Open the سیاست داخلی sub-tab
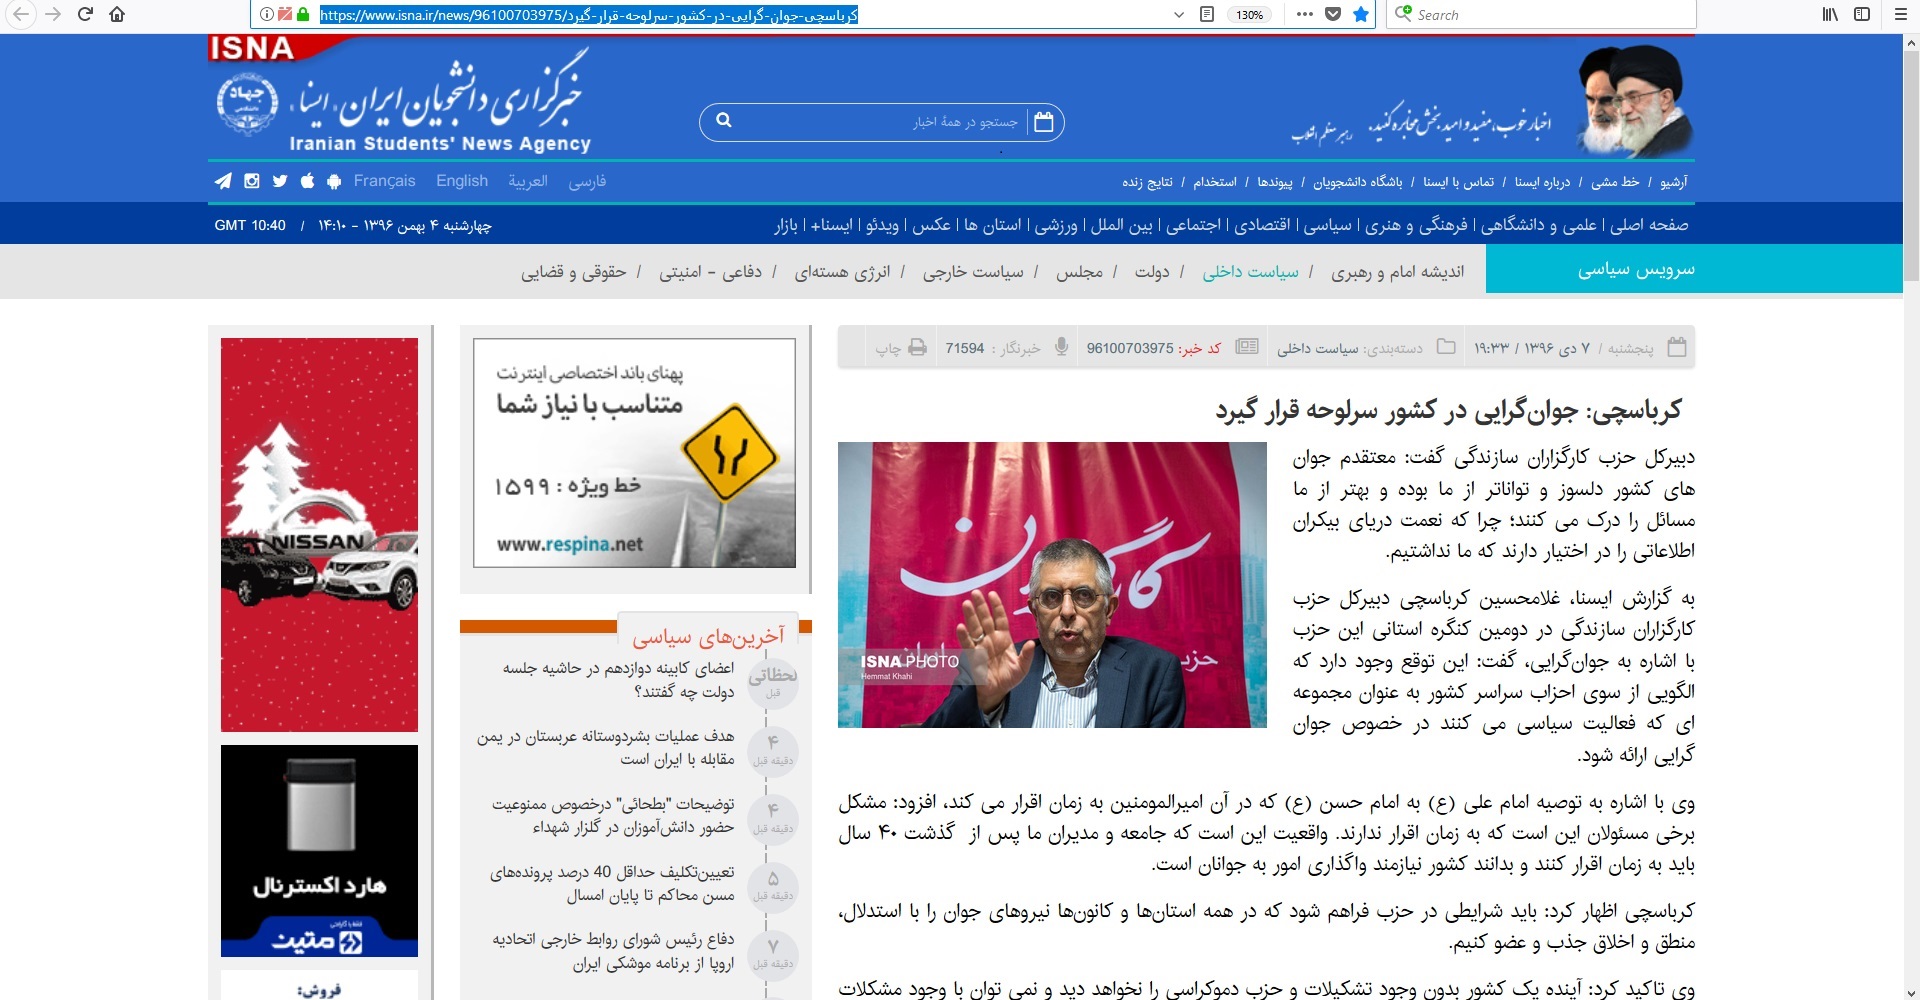The image size is (1920, 1000). 1250,271
